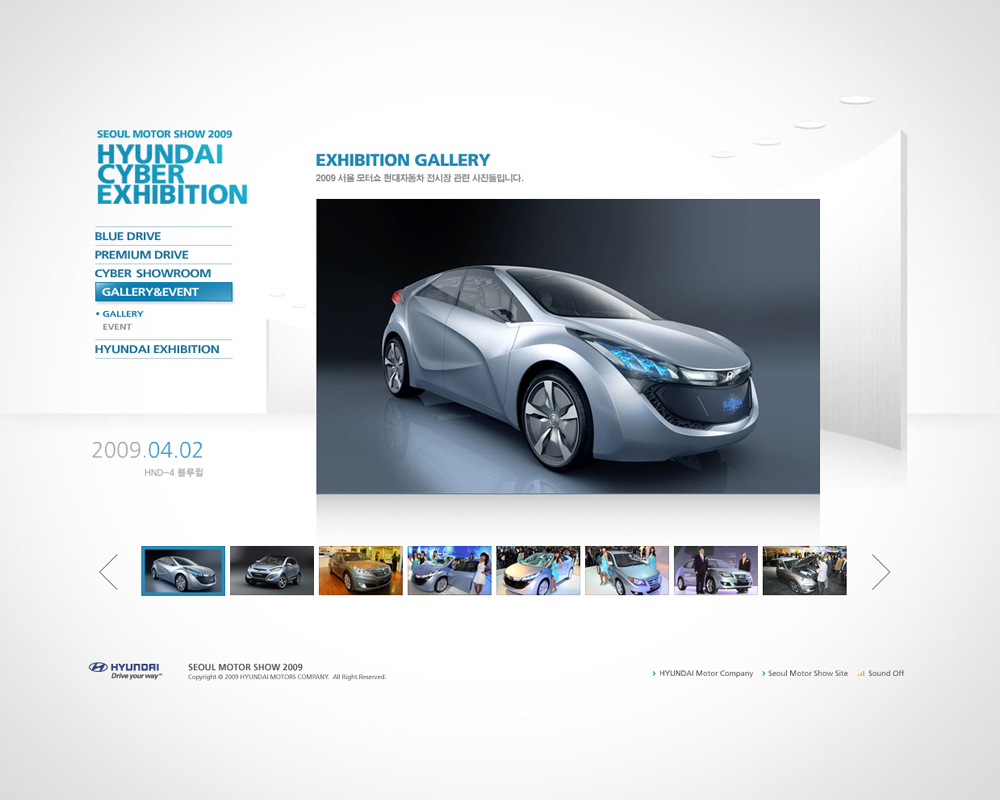This screenshot has width=1000, height=800.
Task: Open the Seoul Motor Show Site link
Action: tap(807, 673)
